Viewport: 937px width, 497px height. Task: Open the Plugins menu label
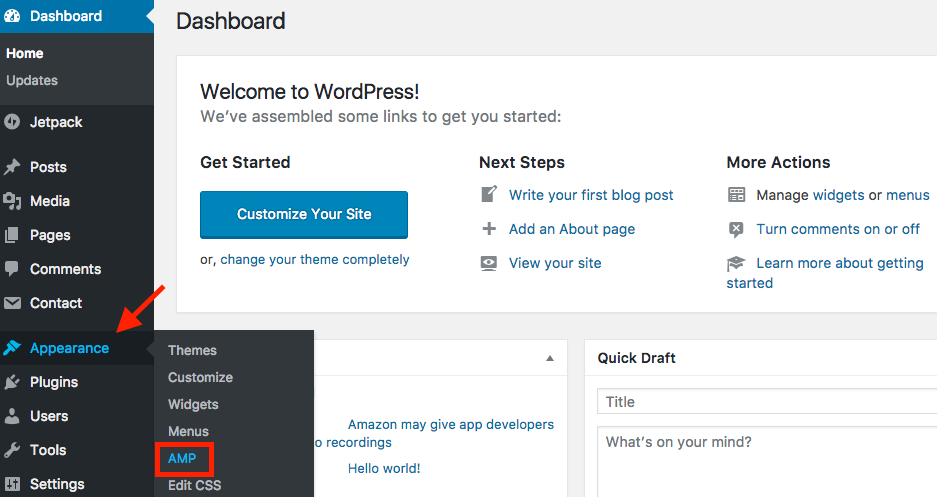[x=54, y=382]
